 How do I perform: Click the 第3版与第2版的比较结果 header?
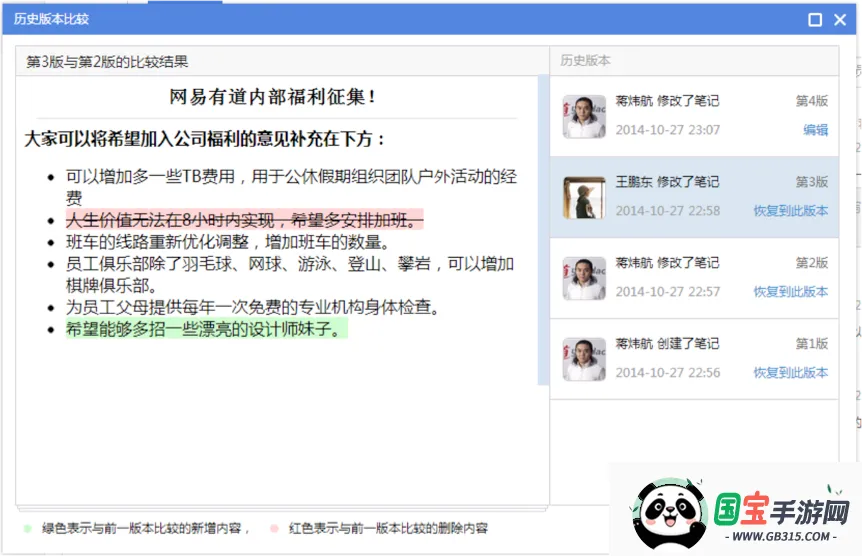tap(107, 62)
